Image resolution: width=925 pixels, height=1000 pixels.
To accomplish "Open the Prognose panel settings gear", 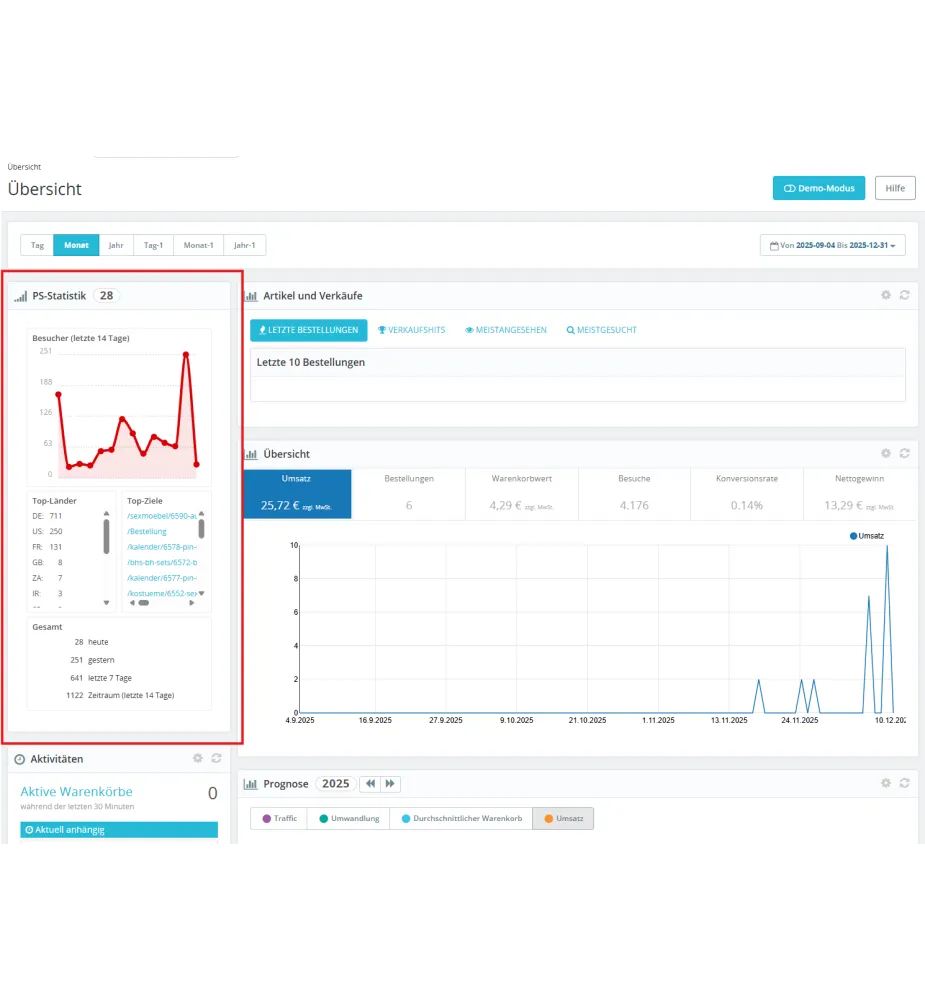I will click(885, 783).
